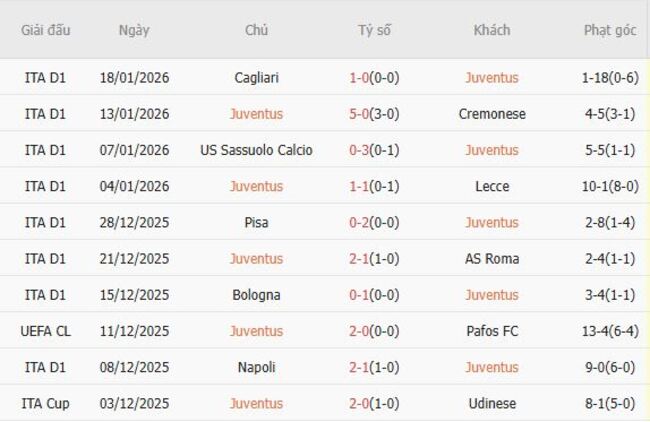Select the UEFA CL league cell
The width and height of the screenshot is (650, 422).
point(45,331)
